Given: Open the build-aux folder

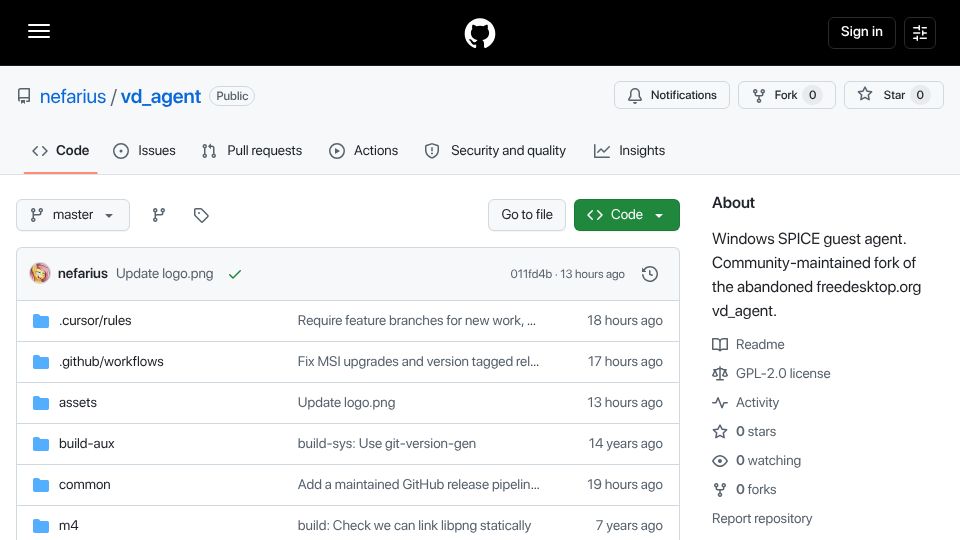Looking at the screenshot, I should (x=86, y=444).
